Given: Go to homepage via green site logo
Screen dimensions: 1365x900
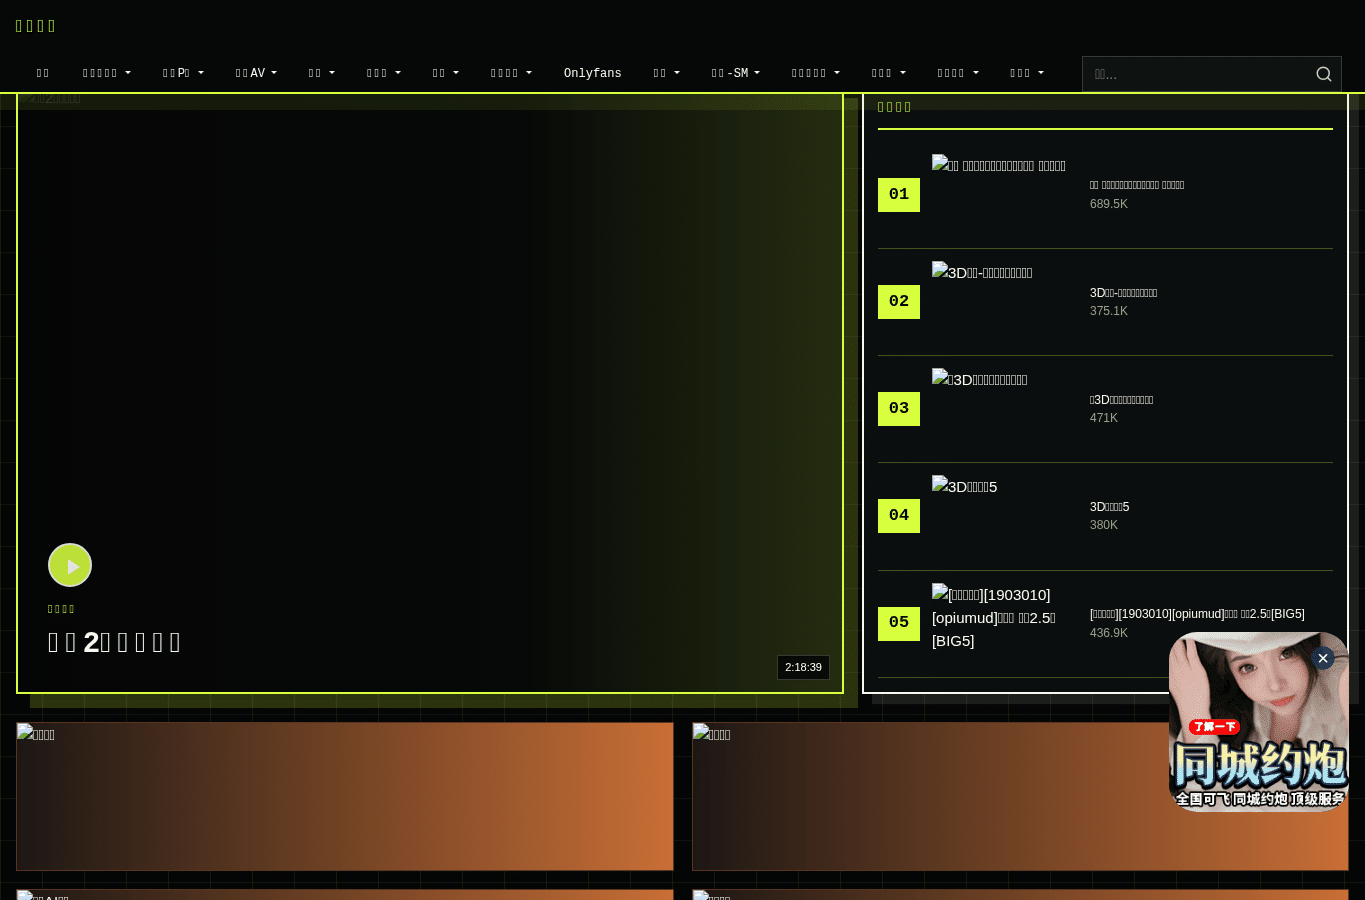Looking at the screenshot, I should coord(36,26).
